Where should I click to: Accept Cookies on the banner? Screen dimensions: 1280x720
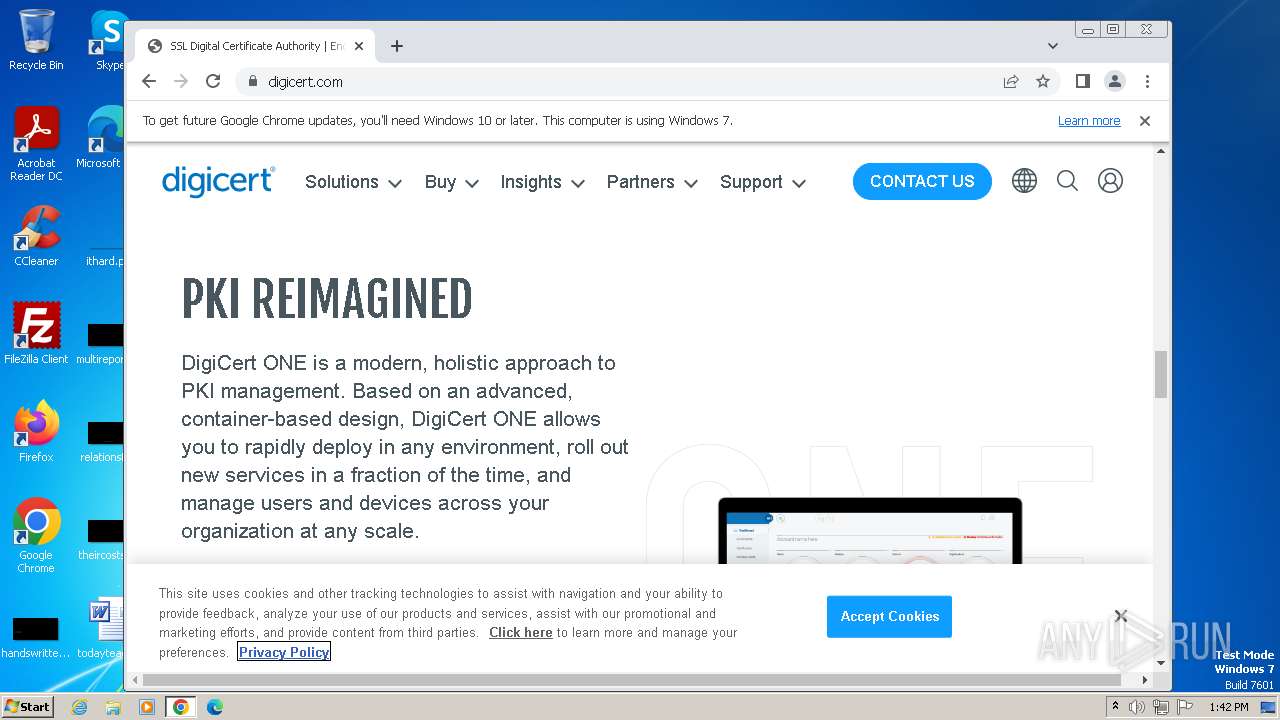tap(889, 616)
